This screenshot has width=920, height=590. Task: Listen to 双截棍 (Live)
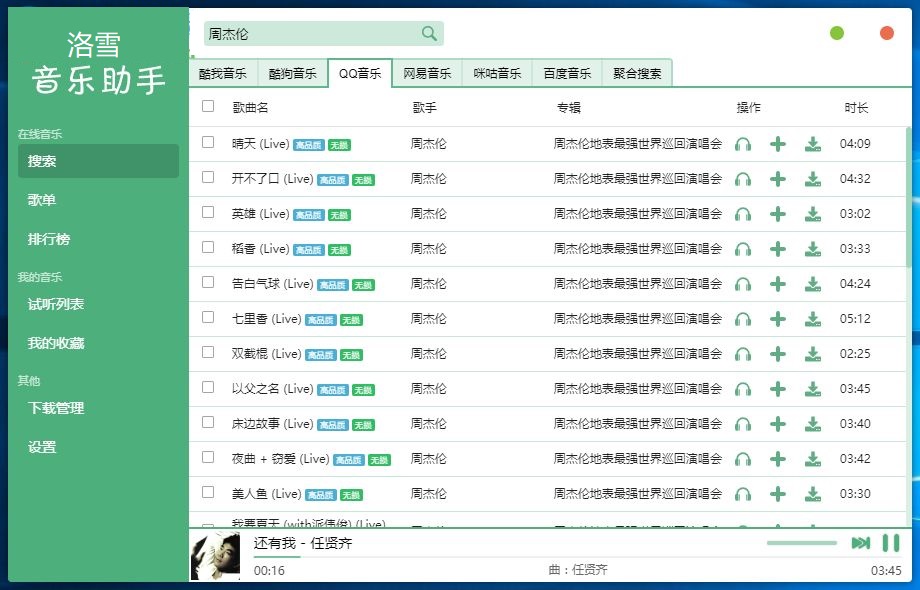(x=743, y=354)
